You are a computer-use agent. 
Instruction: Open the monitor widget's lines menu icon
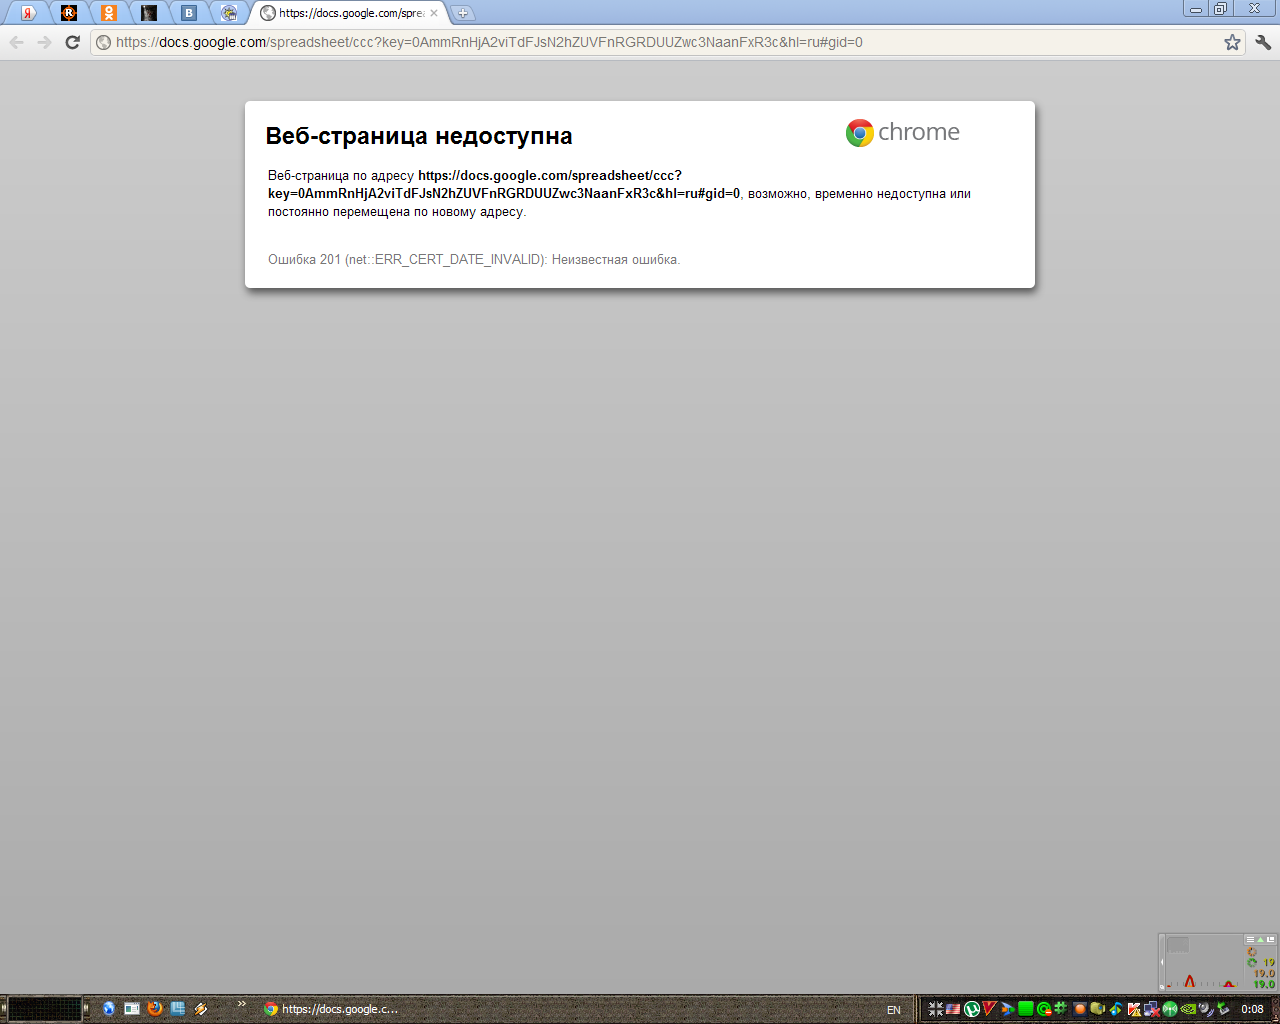pos(1250,940)
